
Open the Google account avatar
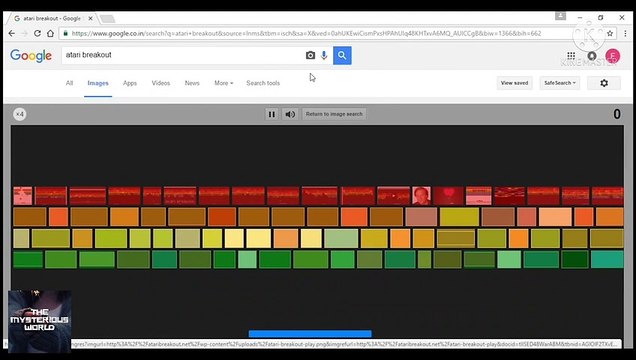point(612,56)
